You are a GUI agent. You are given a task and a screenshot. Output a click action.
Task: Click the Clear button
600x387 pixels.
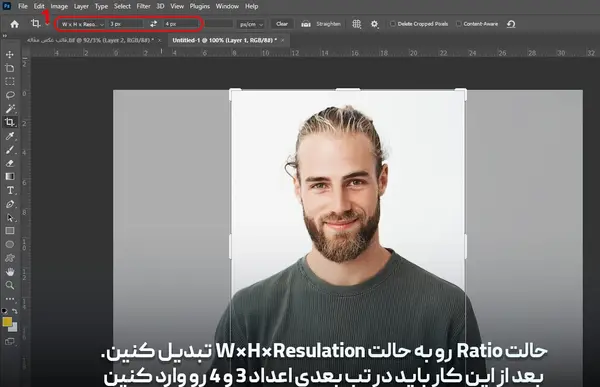[x=282, y=24]
